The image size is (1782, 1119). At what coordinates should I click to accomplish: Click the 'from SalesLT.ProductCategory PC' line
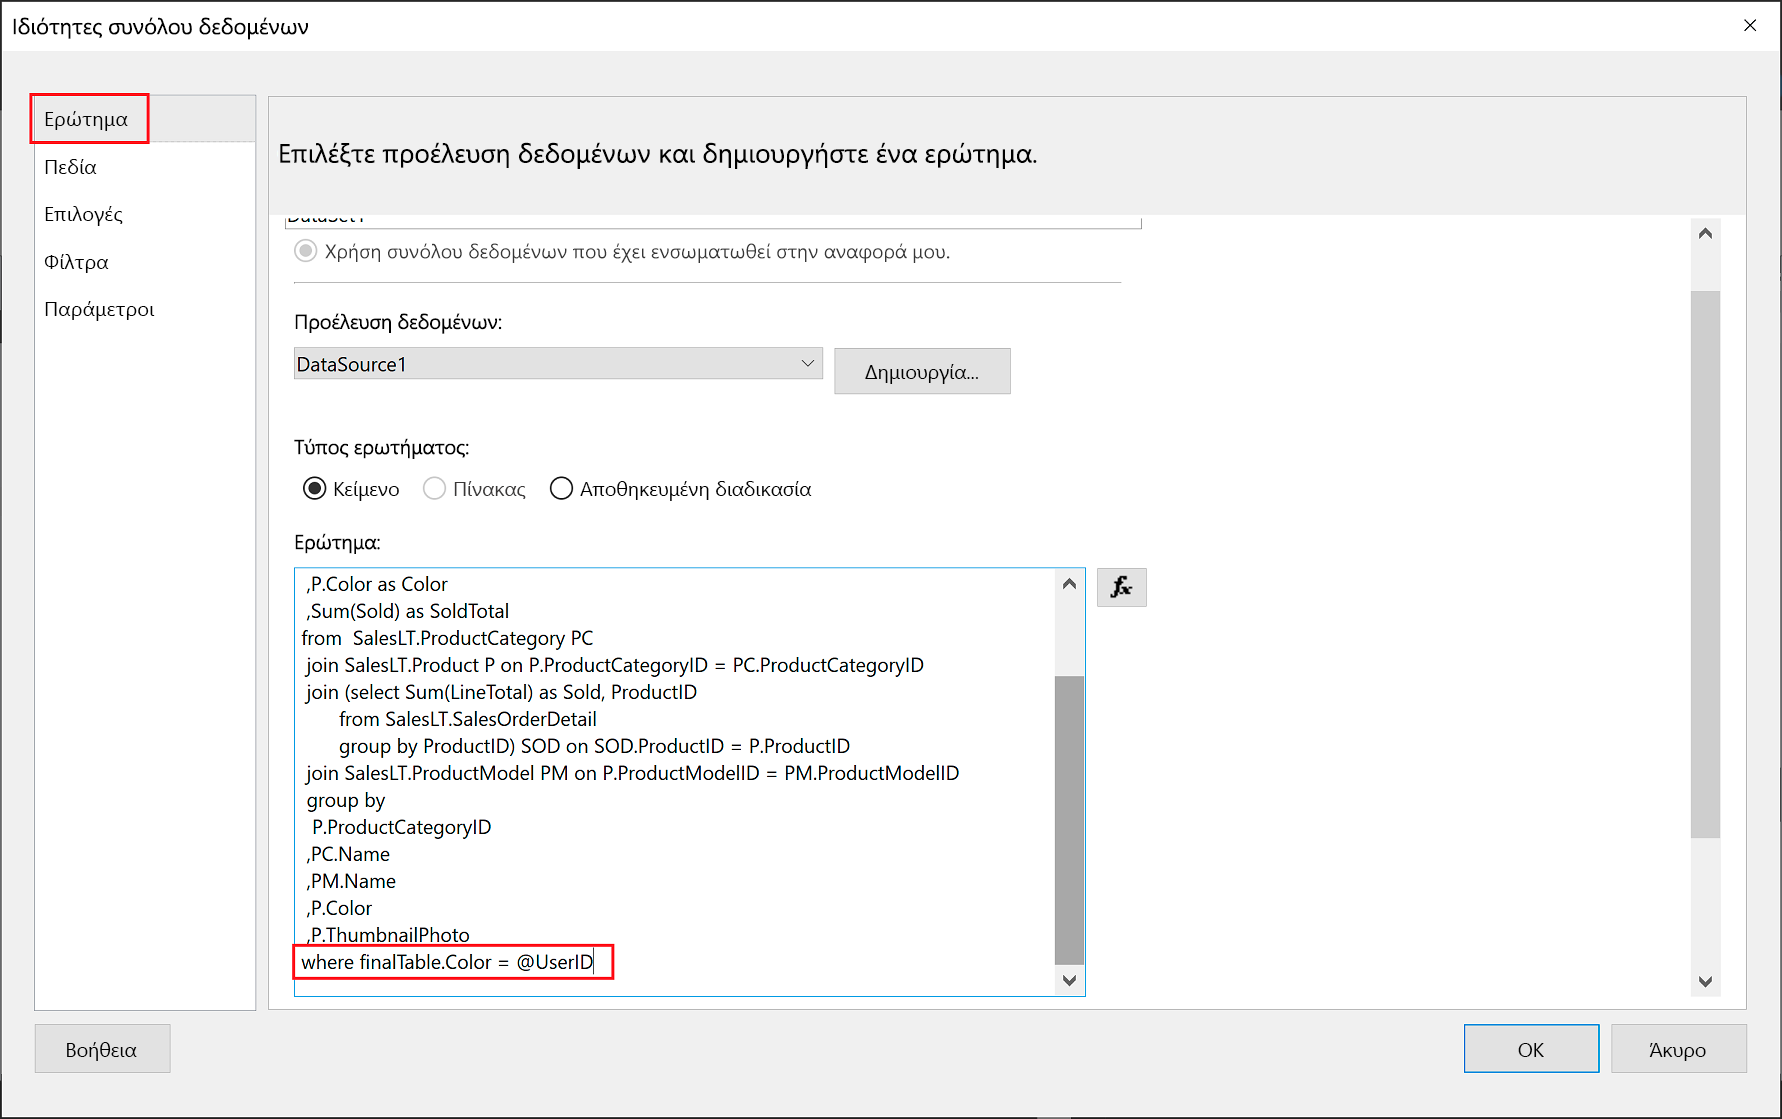pos(447,638)
